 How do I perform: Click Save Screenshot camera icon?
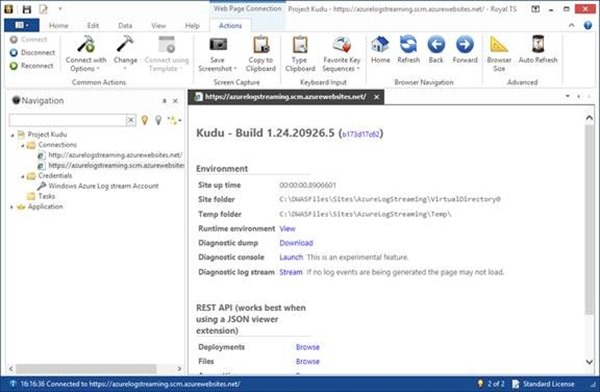click(218, 44)
